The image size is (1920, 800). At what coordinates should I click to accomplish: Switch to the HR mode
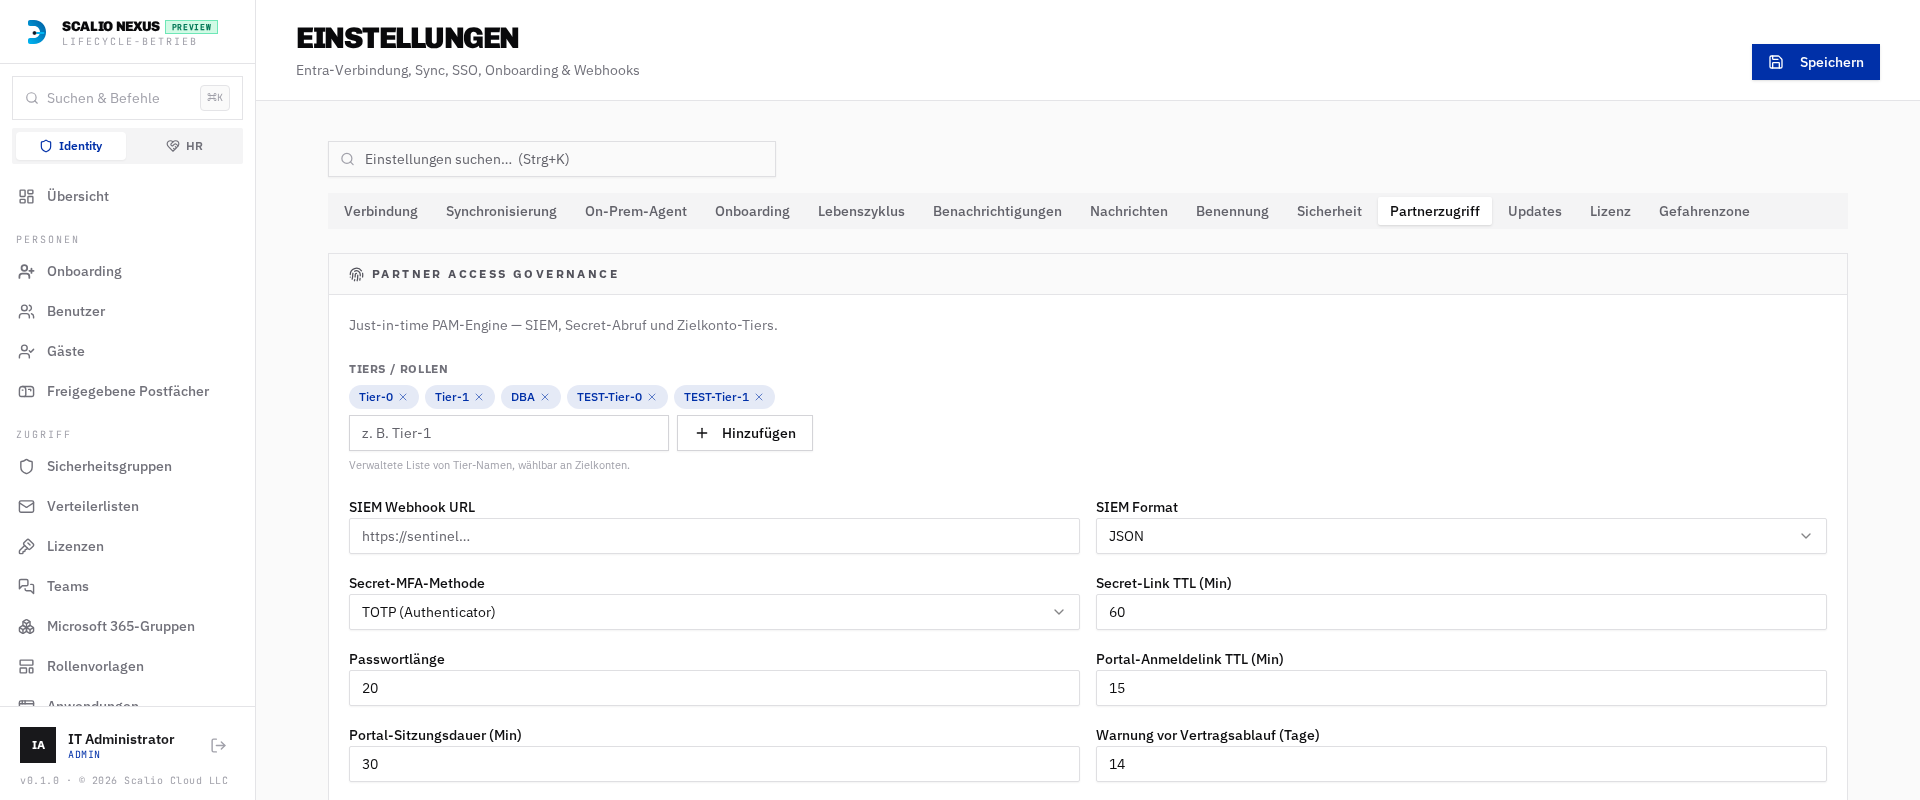184,146
